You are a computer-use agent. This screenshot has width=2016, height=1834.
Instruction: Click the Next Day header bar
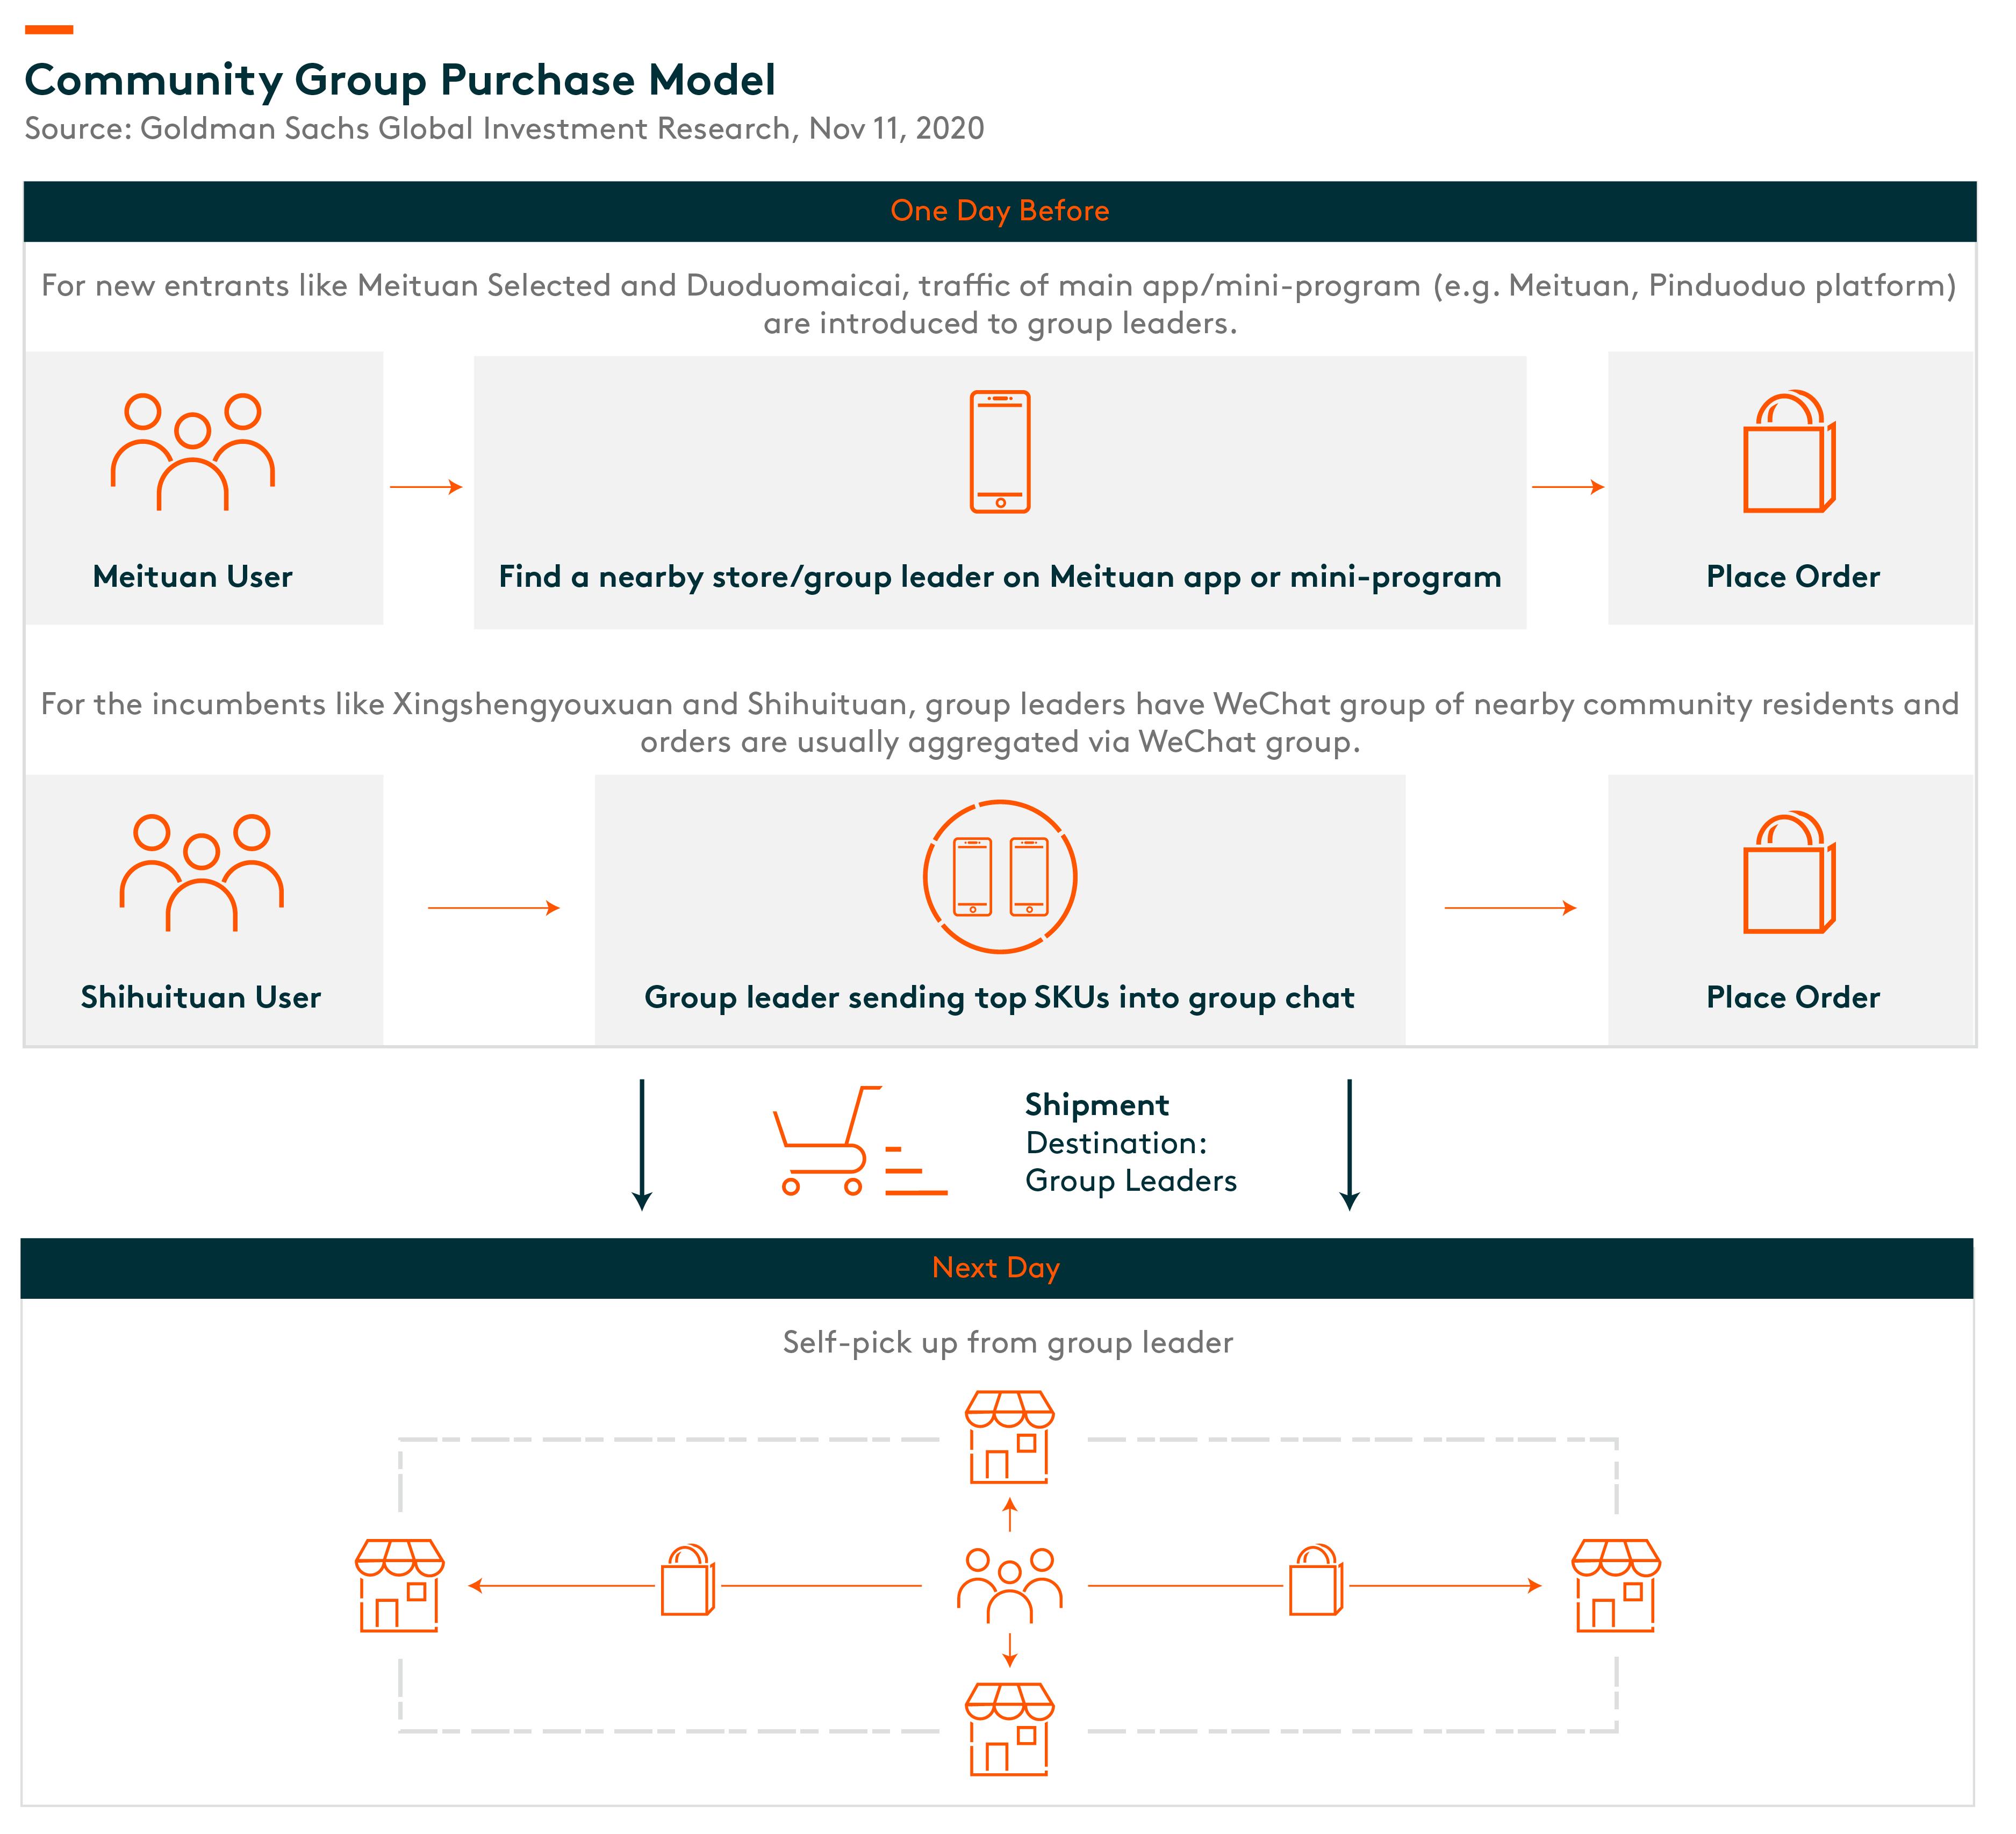(997, 1268)
